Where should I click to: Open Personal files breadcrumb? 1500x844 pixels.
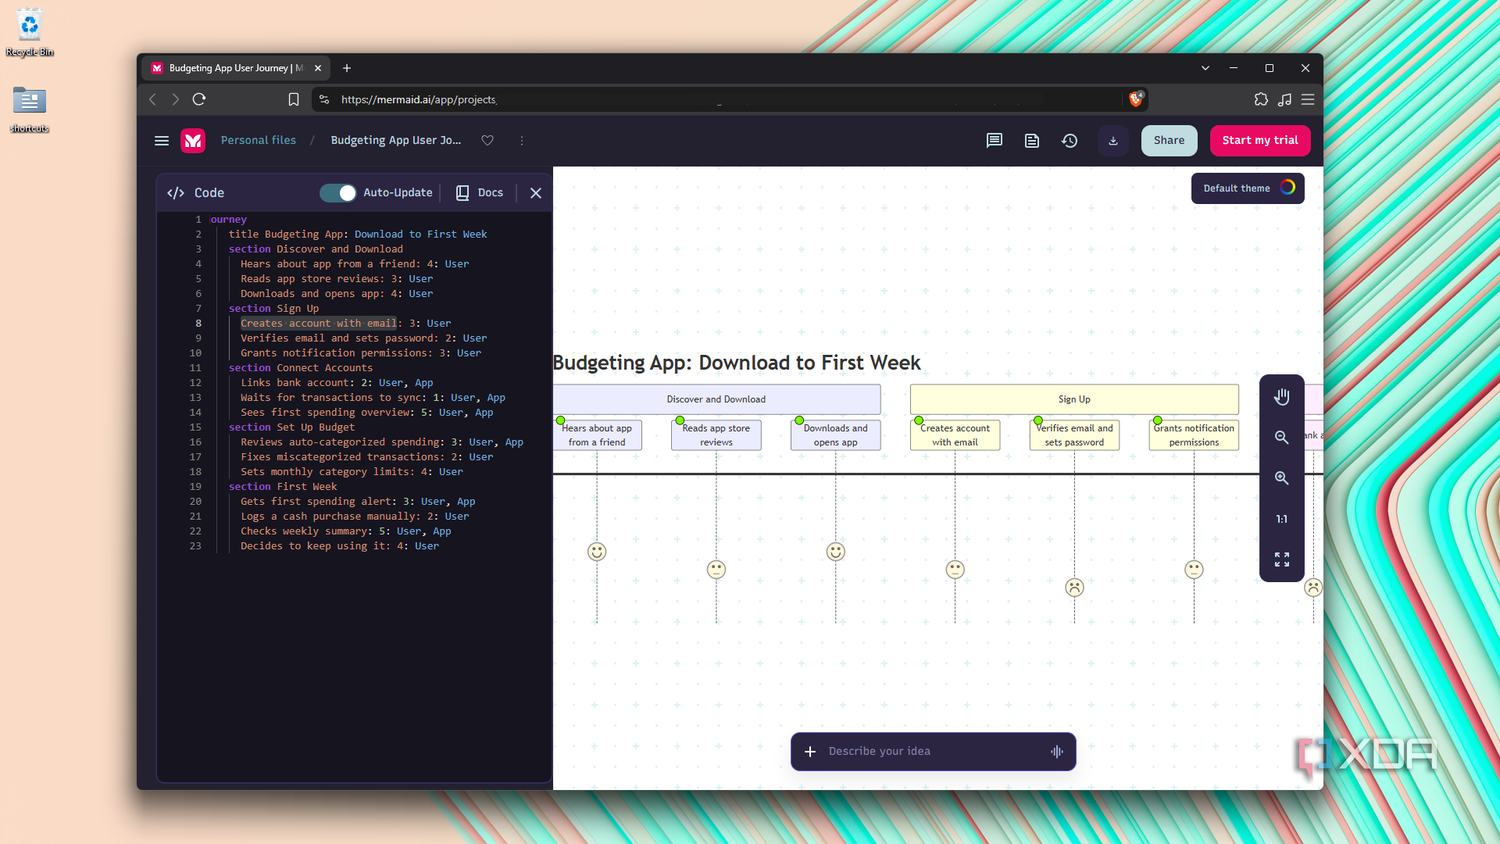tap(258, 141)
